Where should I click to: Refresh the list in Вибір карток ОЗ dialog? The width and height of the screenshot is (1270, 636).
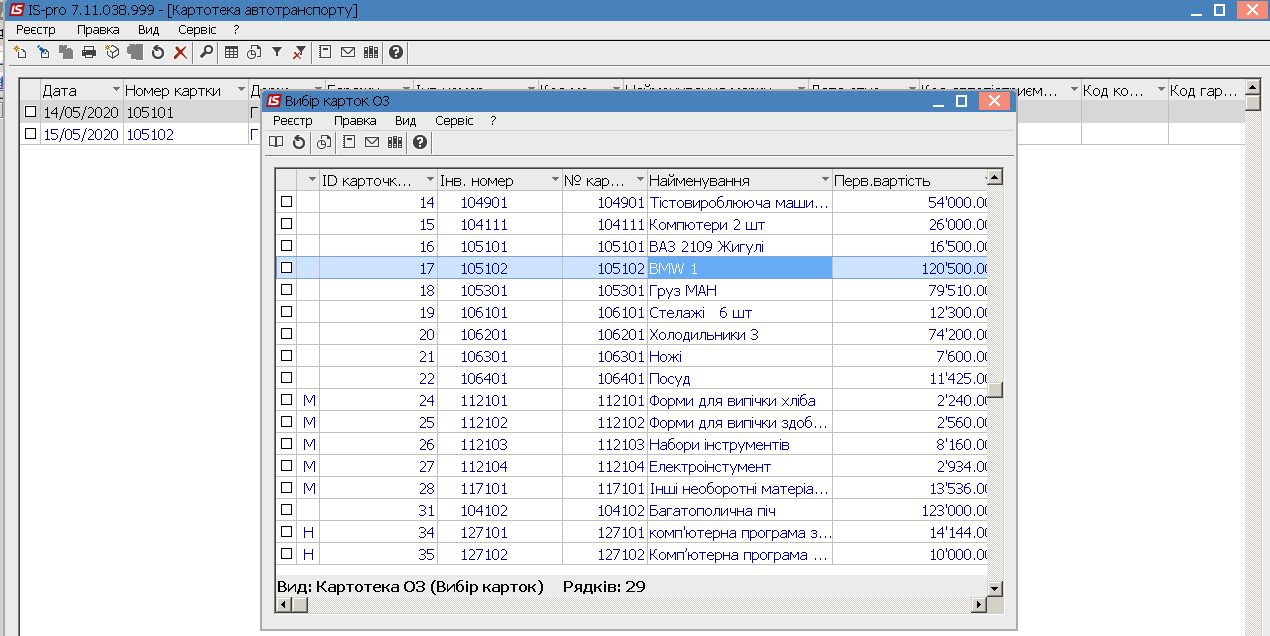point(298,142)
